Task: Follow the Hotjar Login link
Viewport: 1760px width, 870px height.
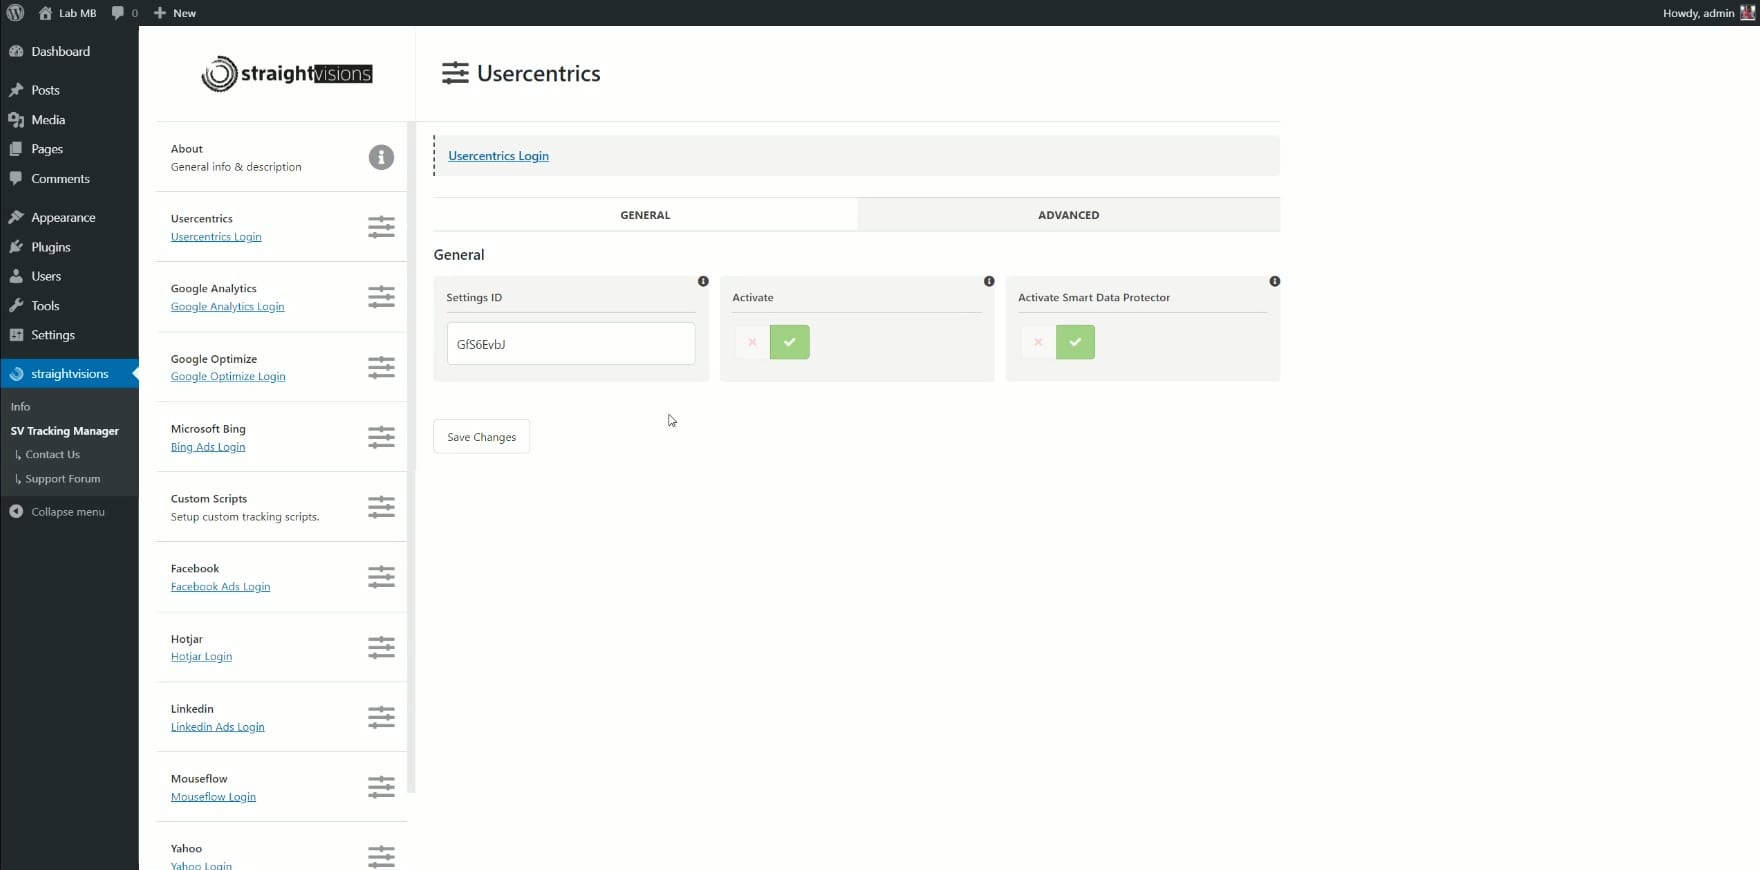Action: click(201, 657)
